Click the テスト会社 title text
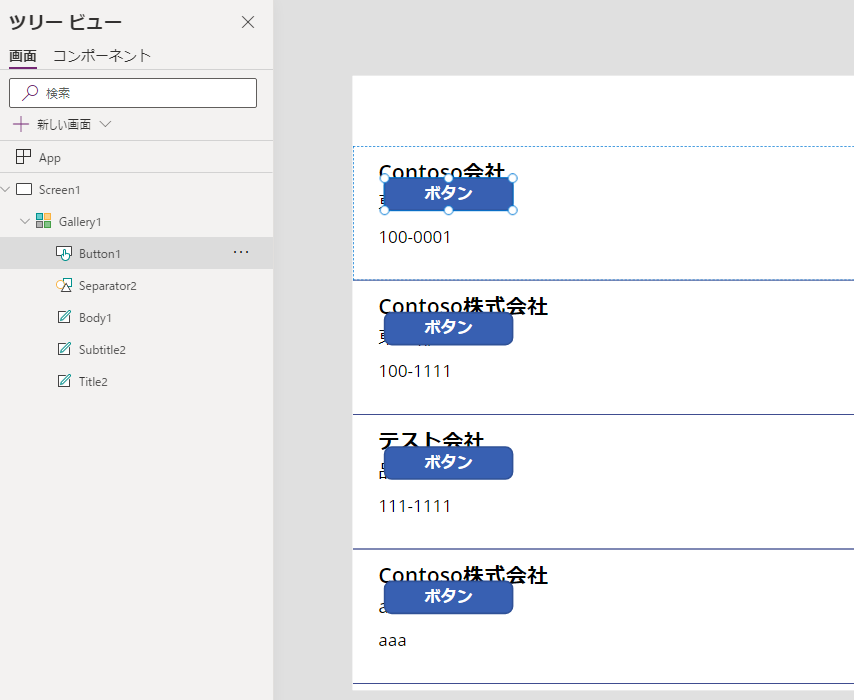 coord(431,439)
